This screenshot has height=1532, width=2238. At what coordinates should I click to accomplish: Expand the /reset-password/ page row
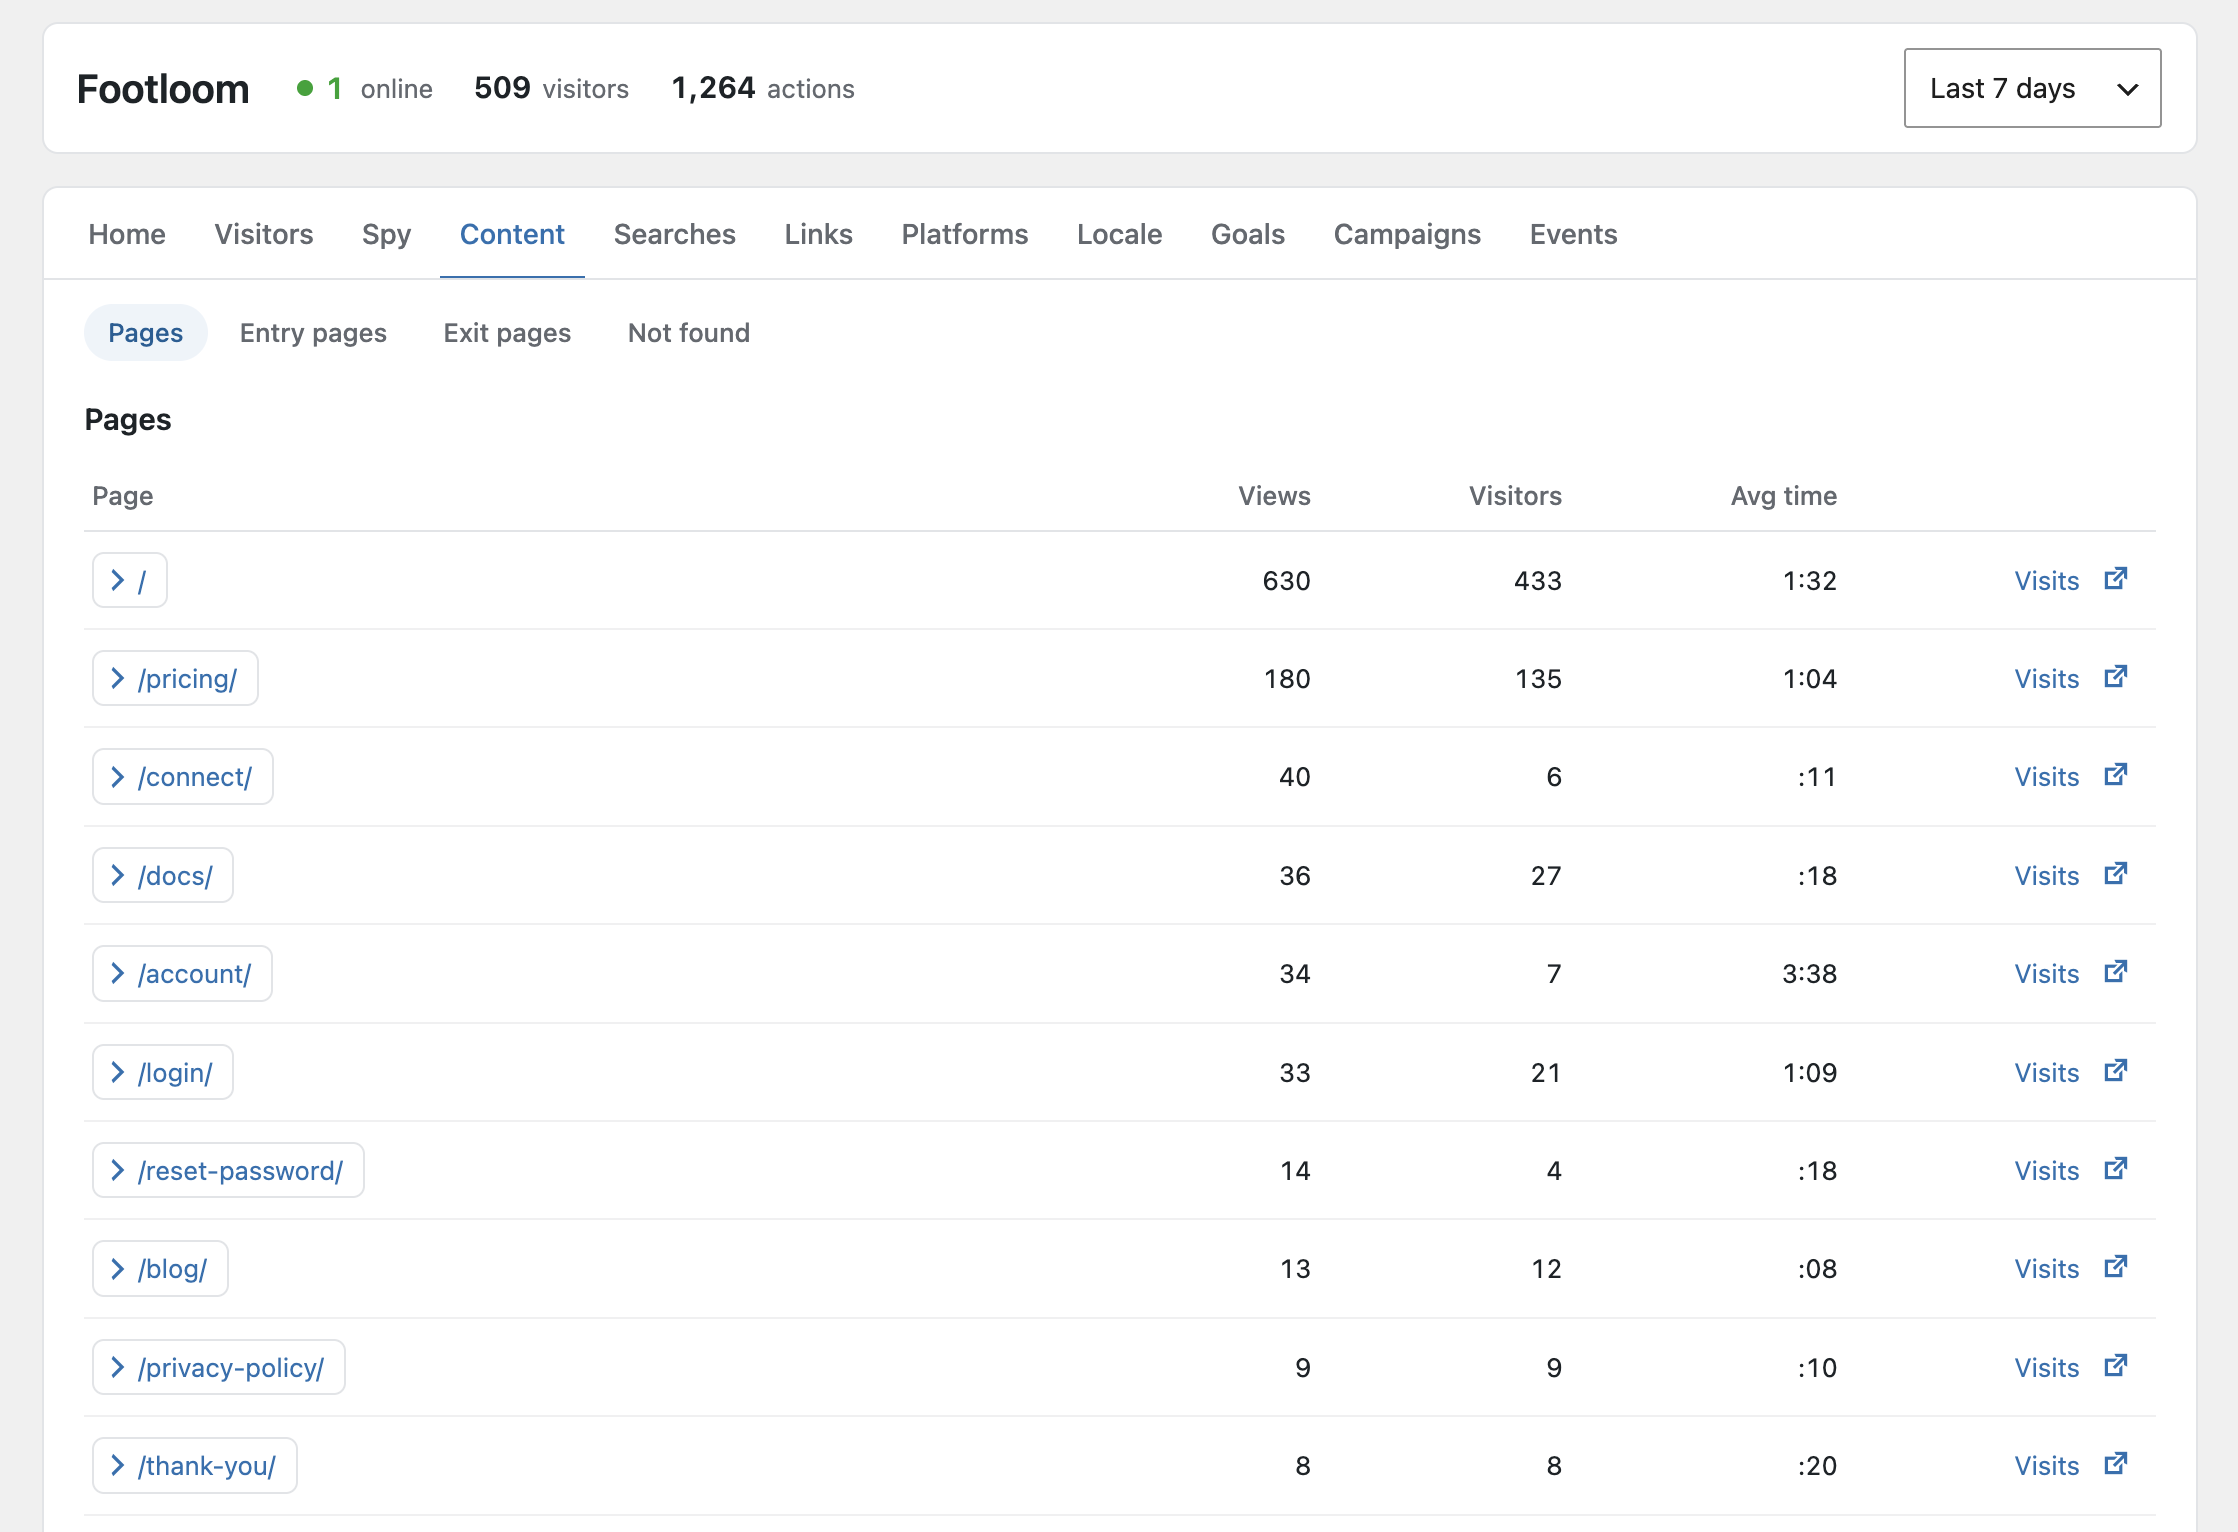(x=228, y=1171)
